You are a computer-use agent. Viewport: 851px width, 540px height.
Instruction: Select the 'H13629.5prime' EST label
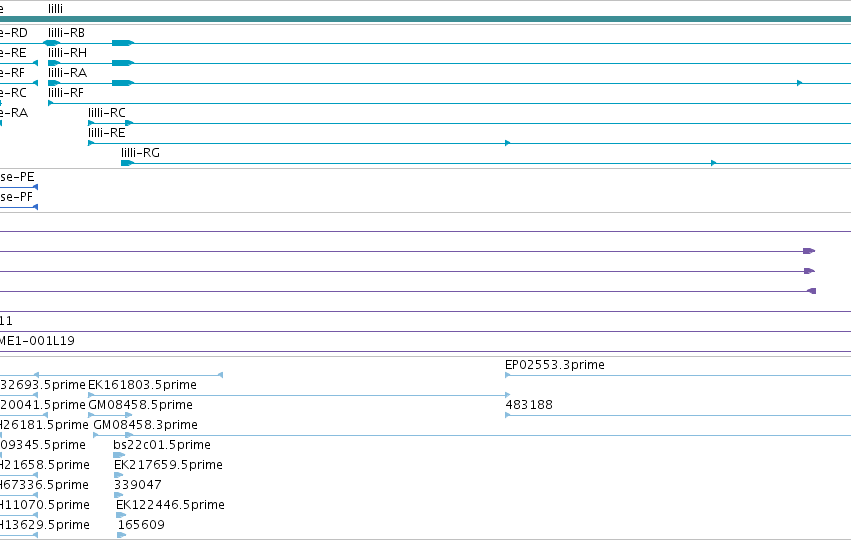[45, 525]
